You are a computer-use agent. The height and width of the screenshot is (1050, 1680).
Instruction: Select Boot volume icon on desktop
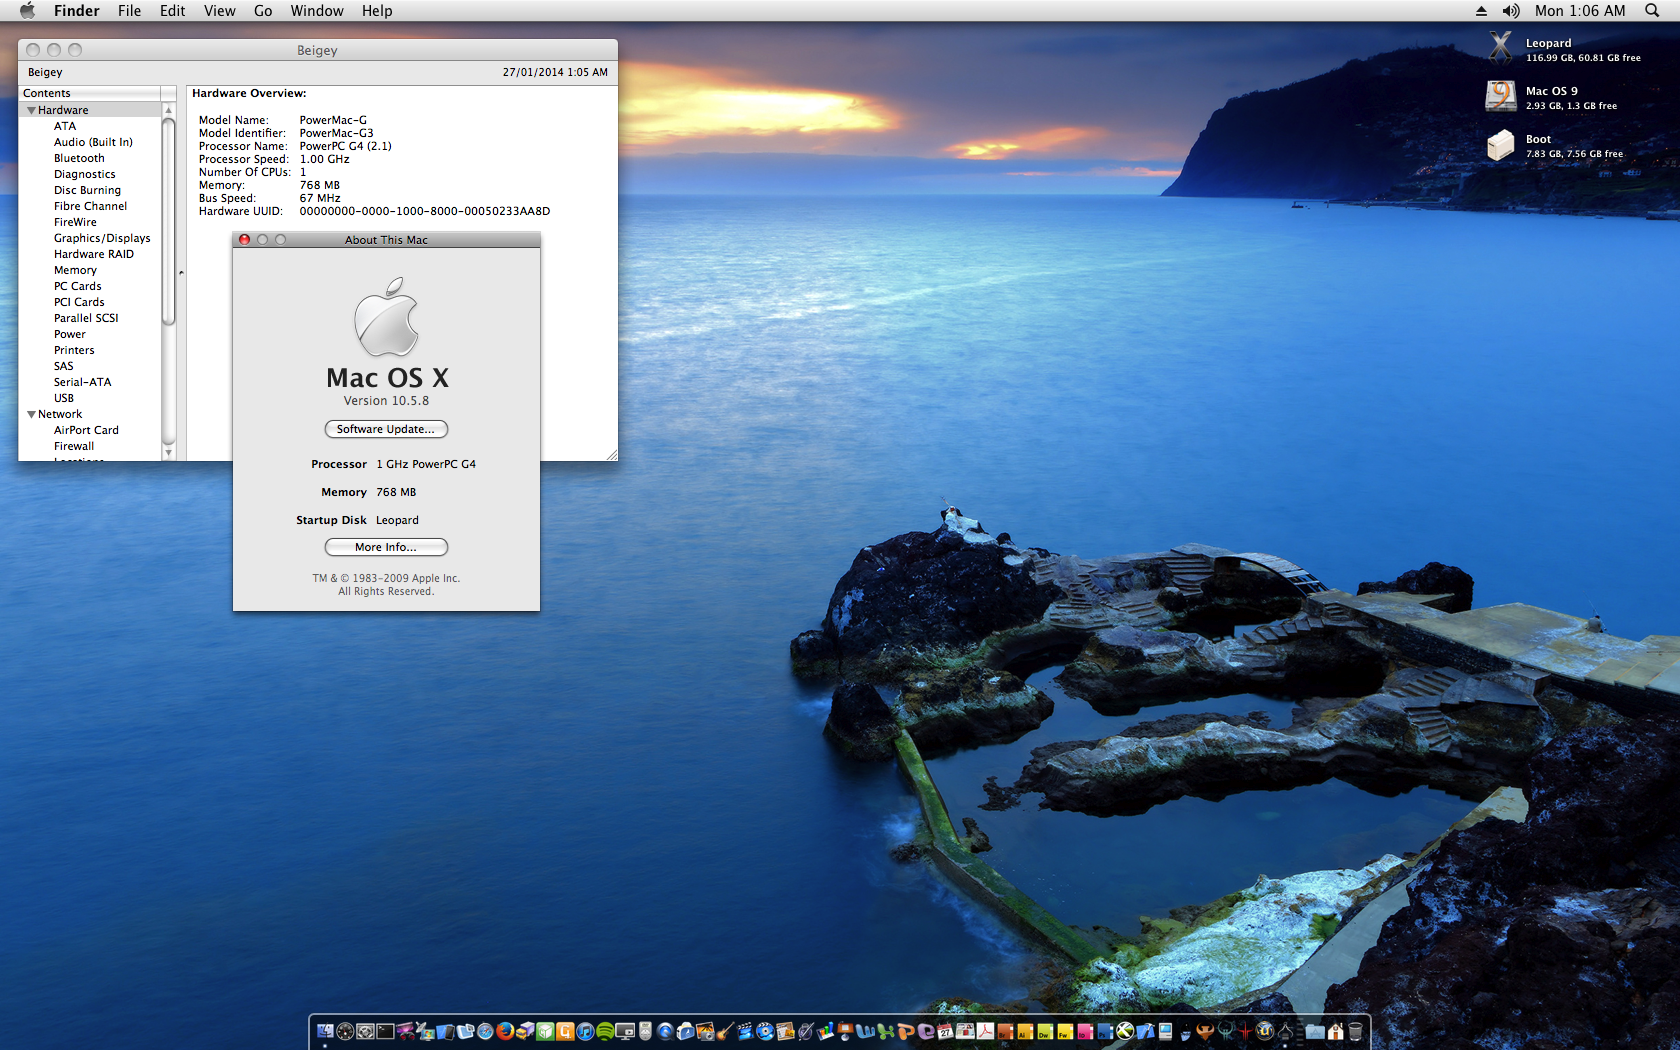[x=1500, y=145]
